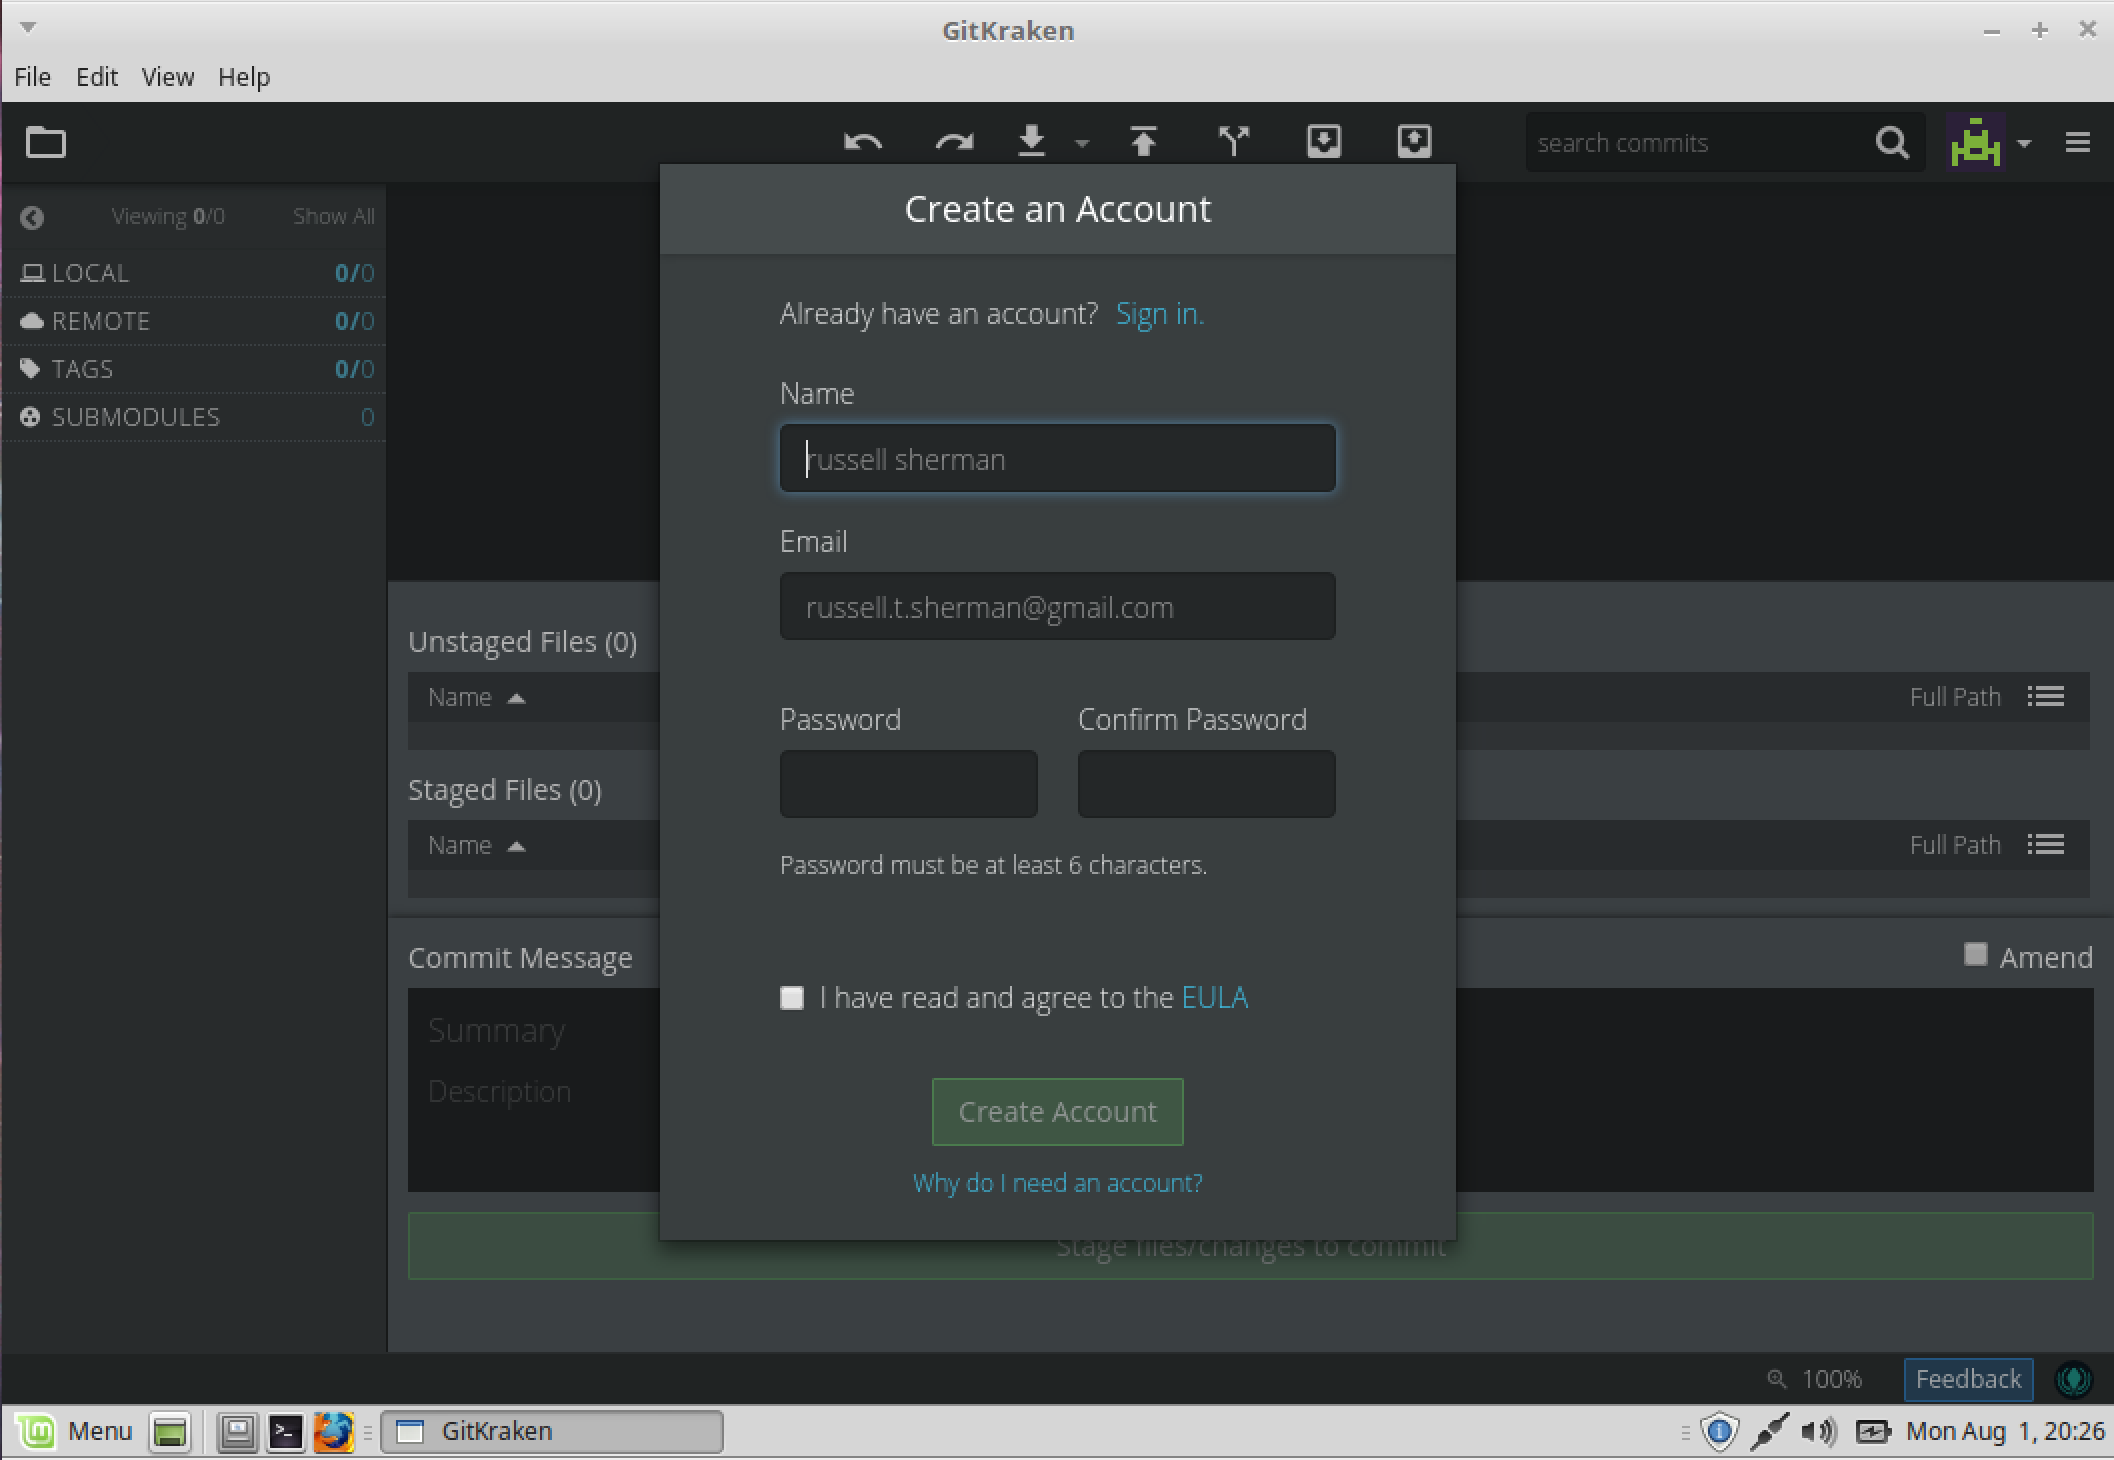Click the network connection tray icon
The height and width of the screenshot is (1460, 2114).
tap(1770, 1432)
